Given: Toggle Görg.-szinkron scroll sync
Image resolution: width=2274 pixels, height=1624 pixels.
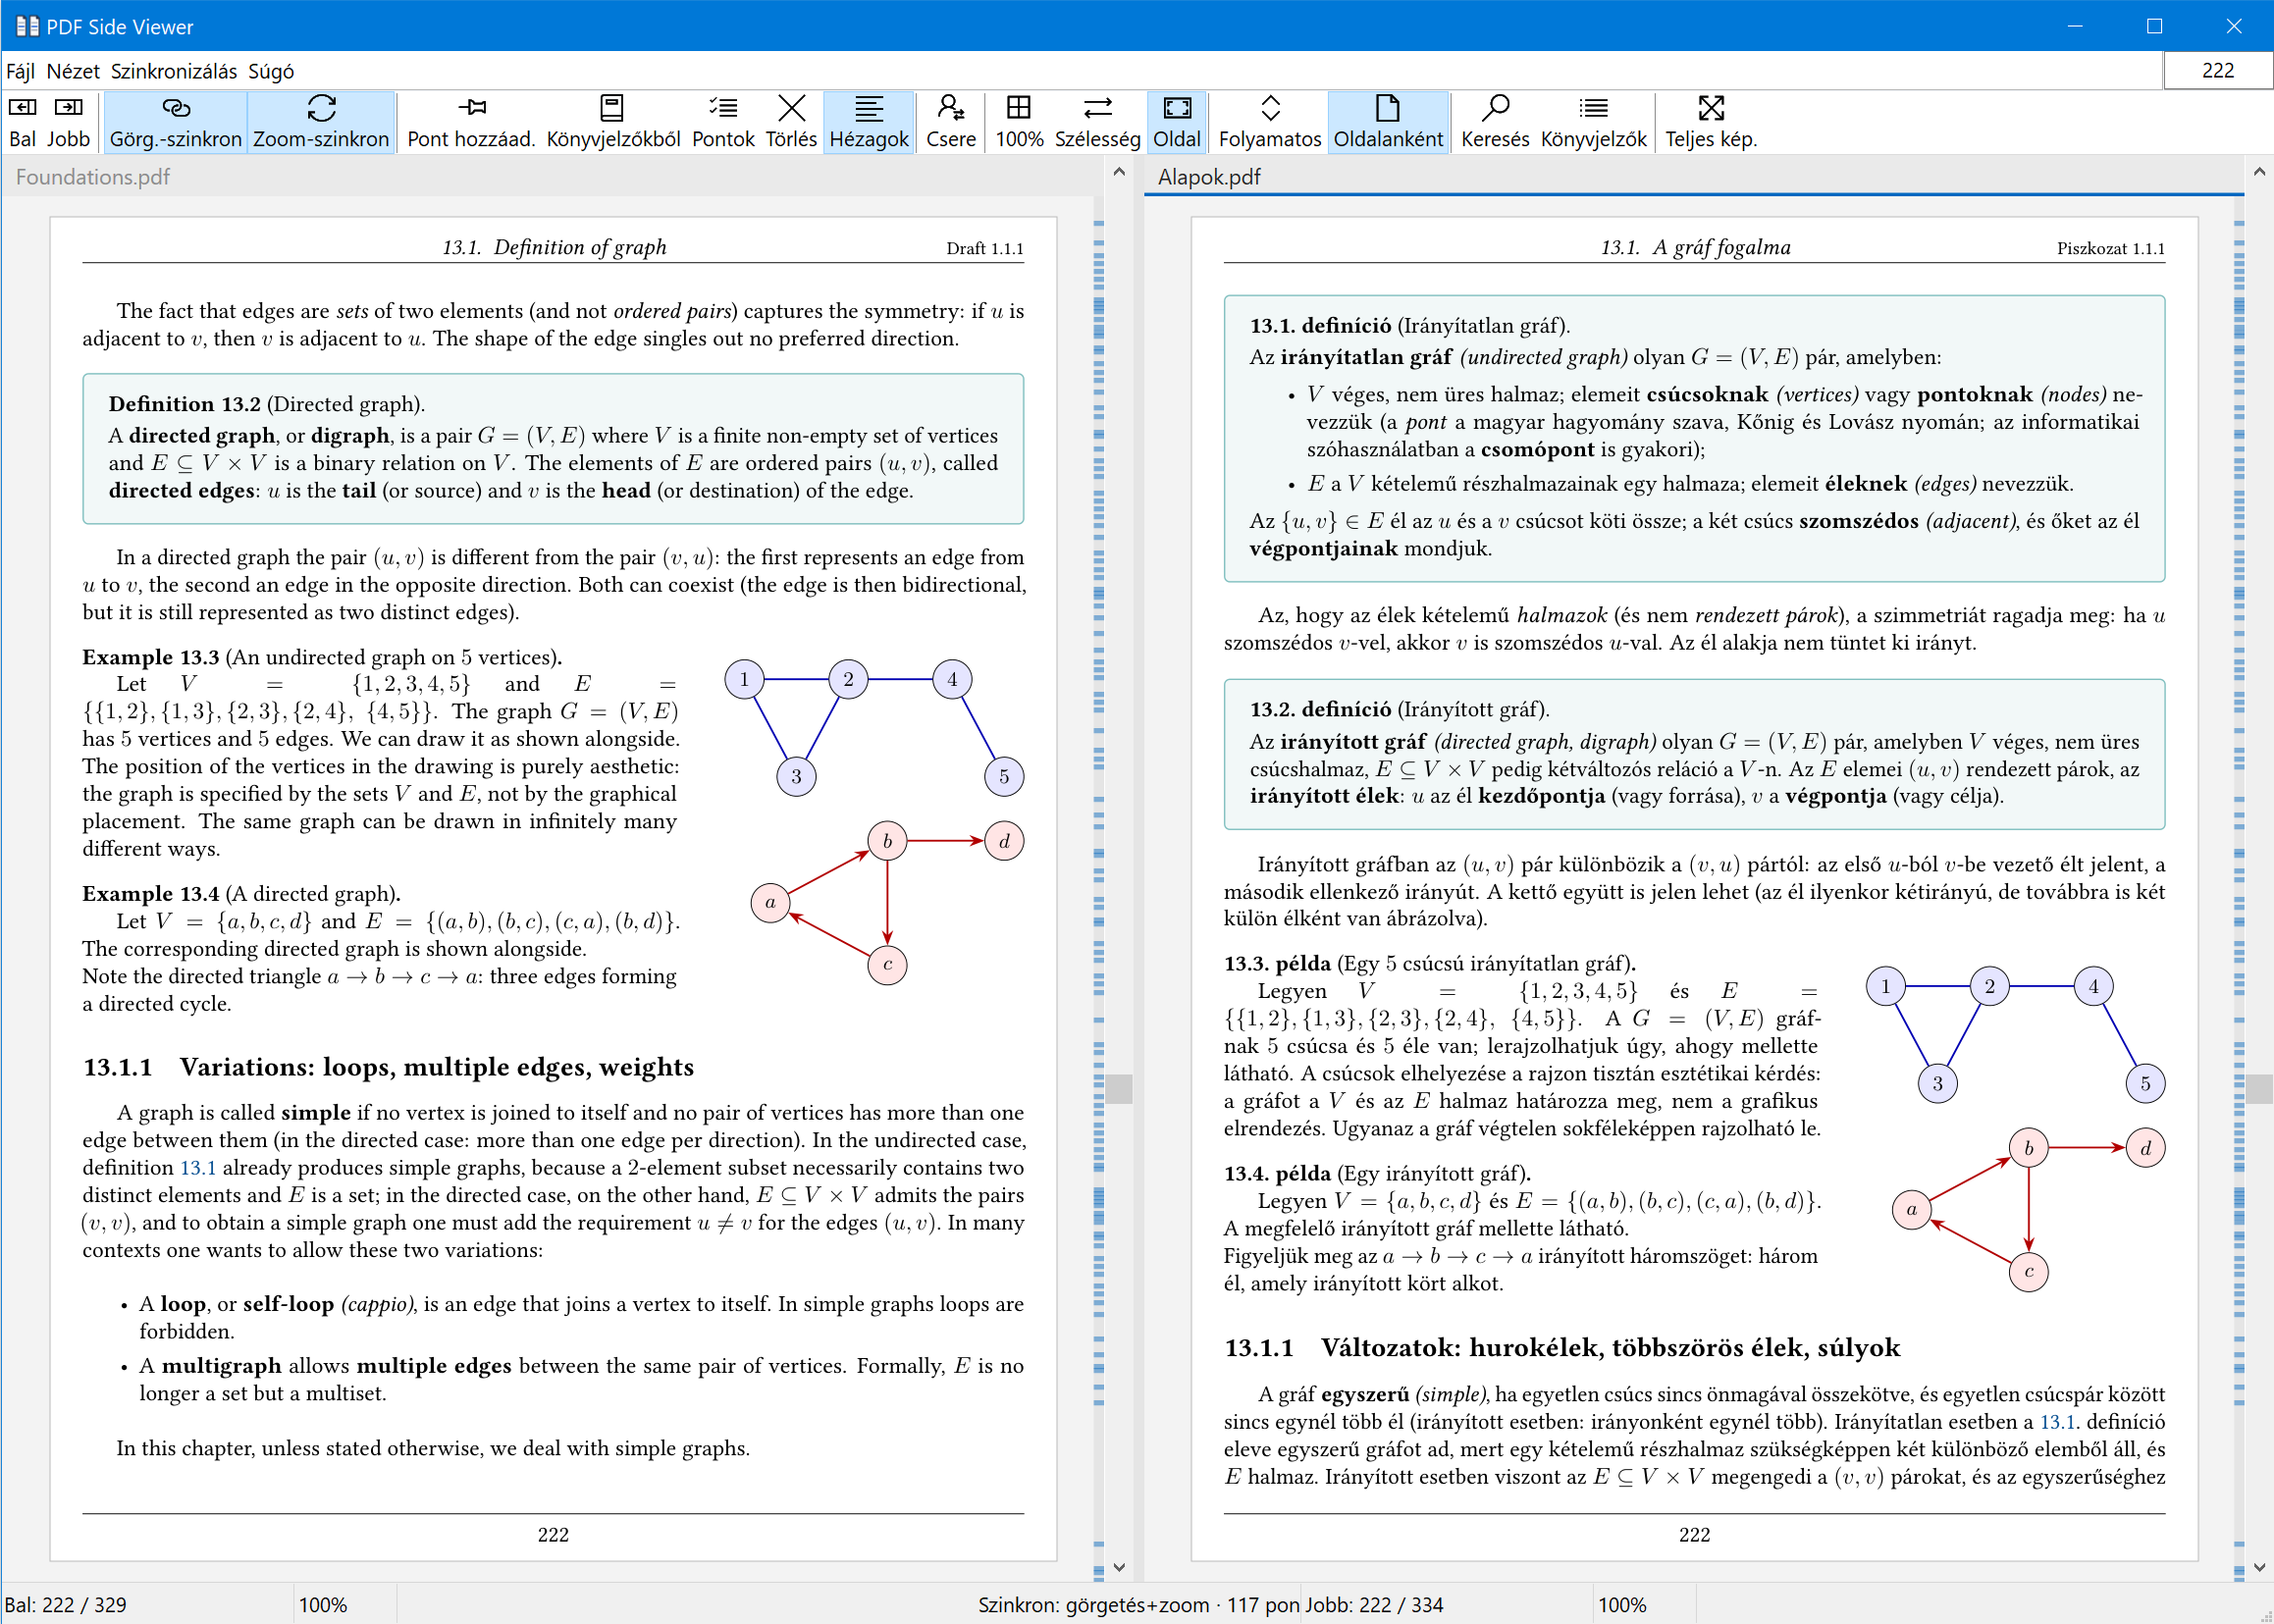Looking at the screenshot, I should (175, 122).
